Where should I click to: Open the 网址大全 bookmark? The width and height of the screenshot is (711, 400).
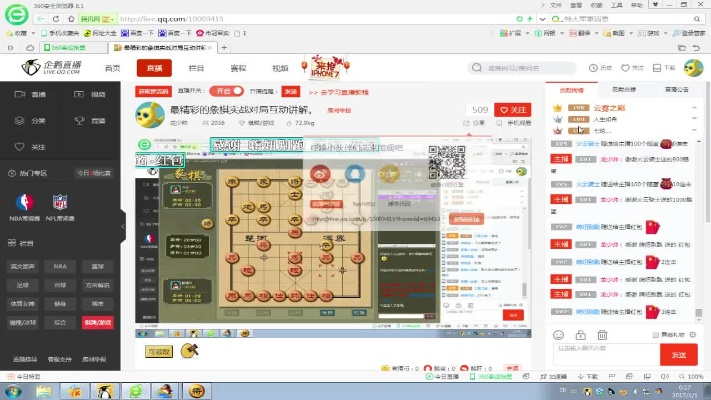(100, 33)
